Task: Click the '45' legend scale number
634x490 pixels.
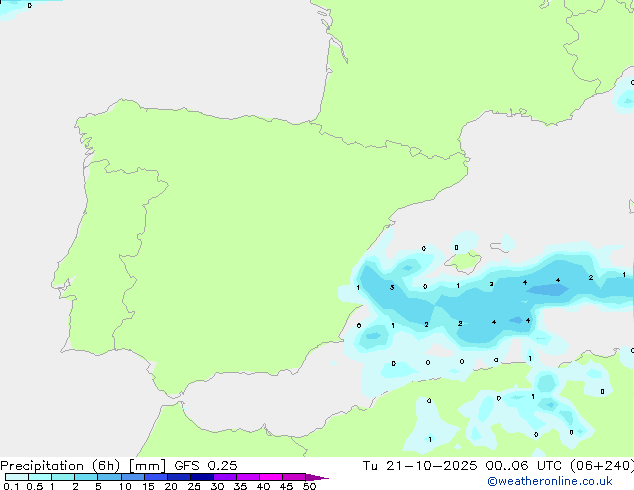Action: (x=286, y=486)
